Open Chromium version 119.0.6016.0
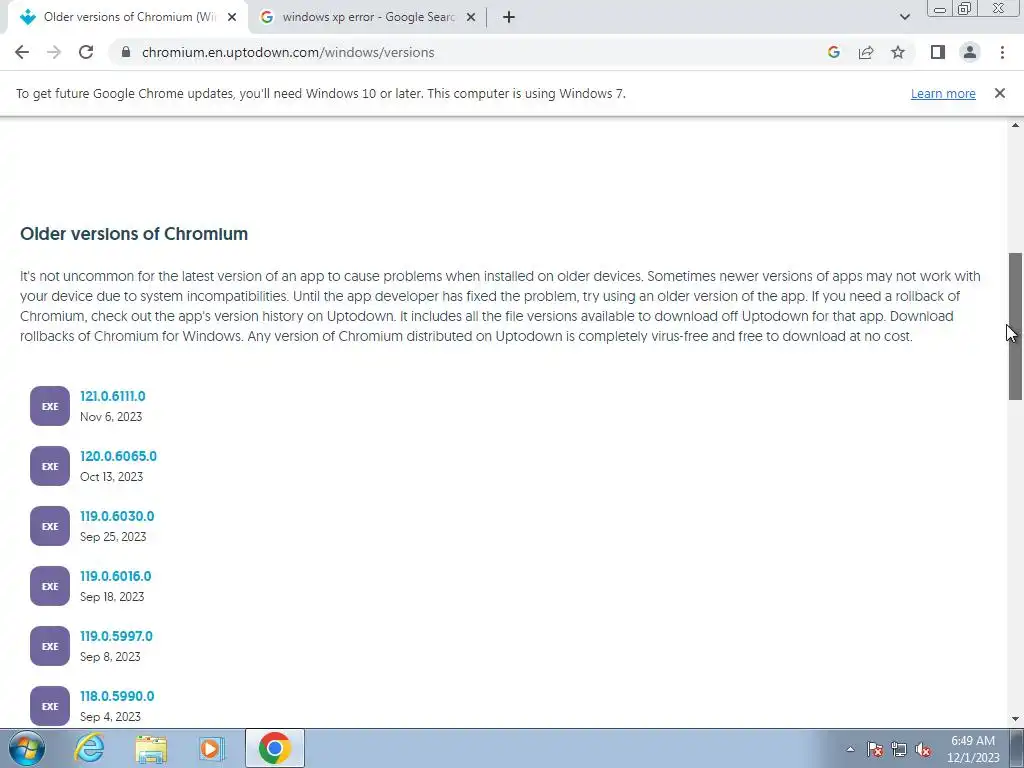The height and width of the screenshot is (768, 1024). (x=116, y=577)
